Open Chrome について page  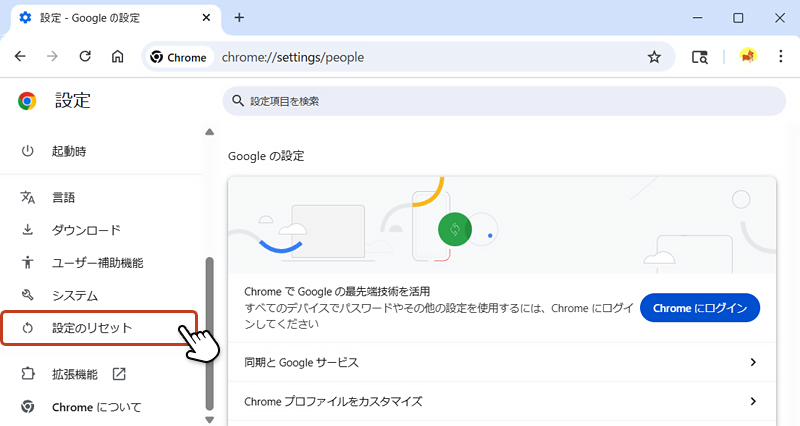coord(101,407)
